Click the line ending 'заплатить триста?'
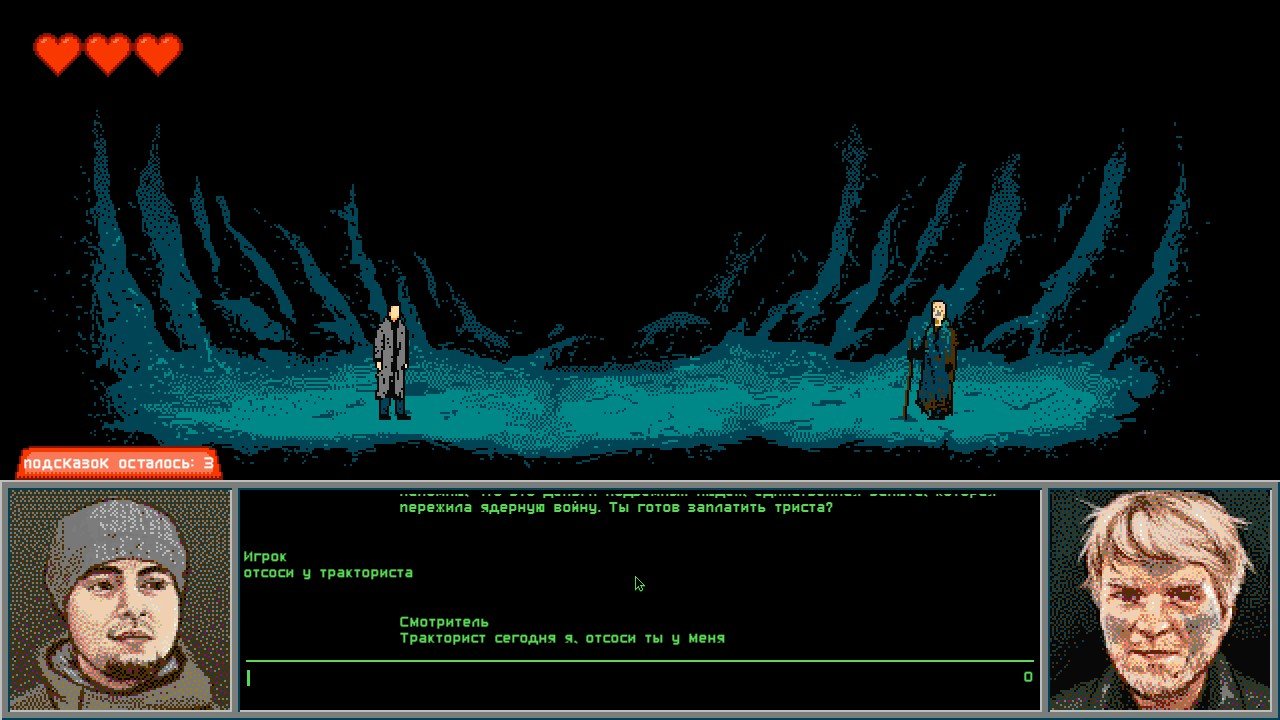The height and width of the screenshot is (720, 1280). tap(616, 507)
